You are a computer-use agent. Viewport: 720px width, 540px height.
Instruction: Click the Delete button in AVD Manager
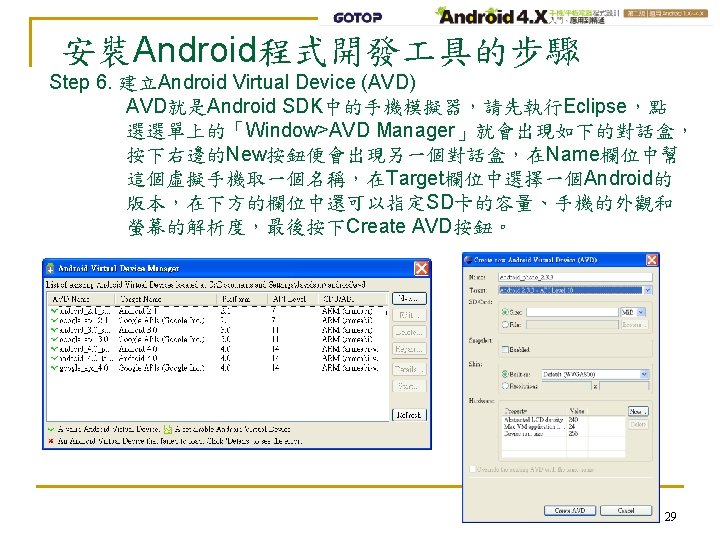point(409,332)
